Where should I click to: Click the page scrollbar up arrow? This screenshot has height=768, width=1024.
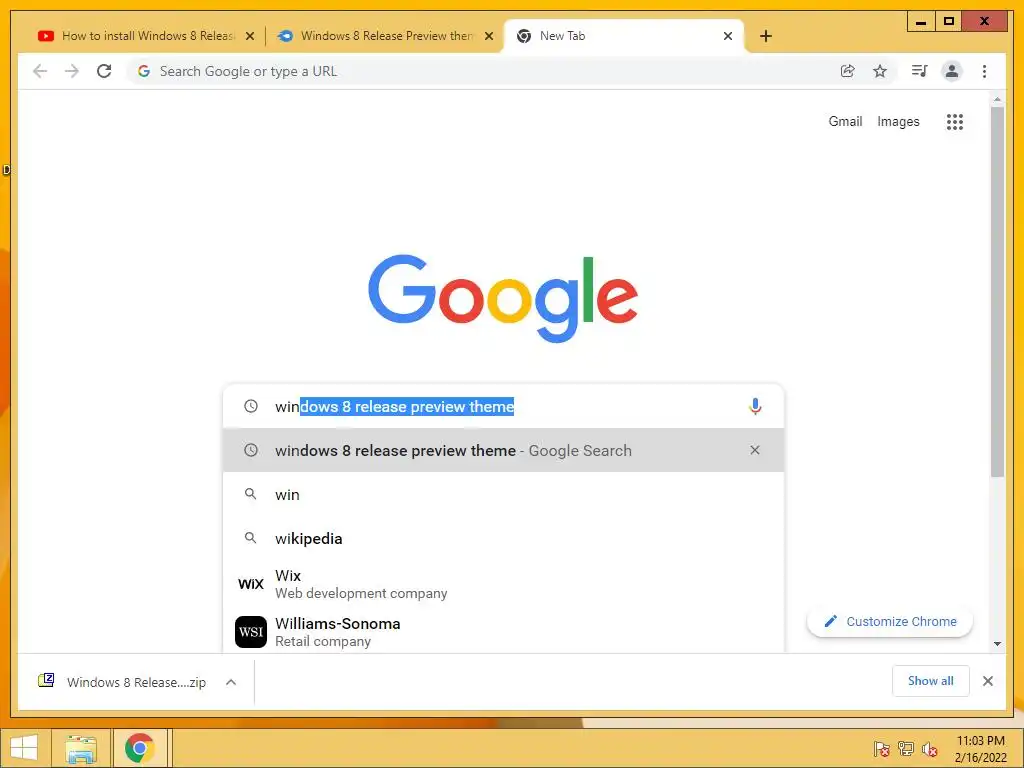tap(997, 99)
